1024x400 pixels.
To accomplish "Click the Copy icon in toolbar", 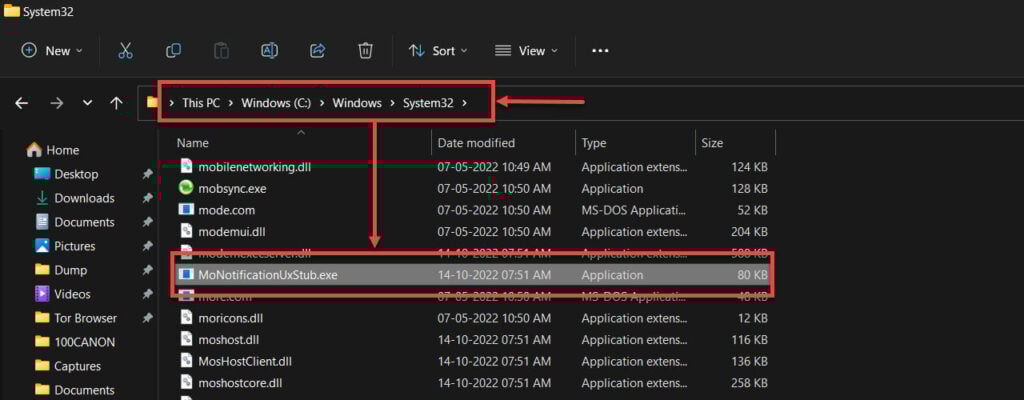I will pos(173,51).
